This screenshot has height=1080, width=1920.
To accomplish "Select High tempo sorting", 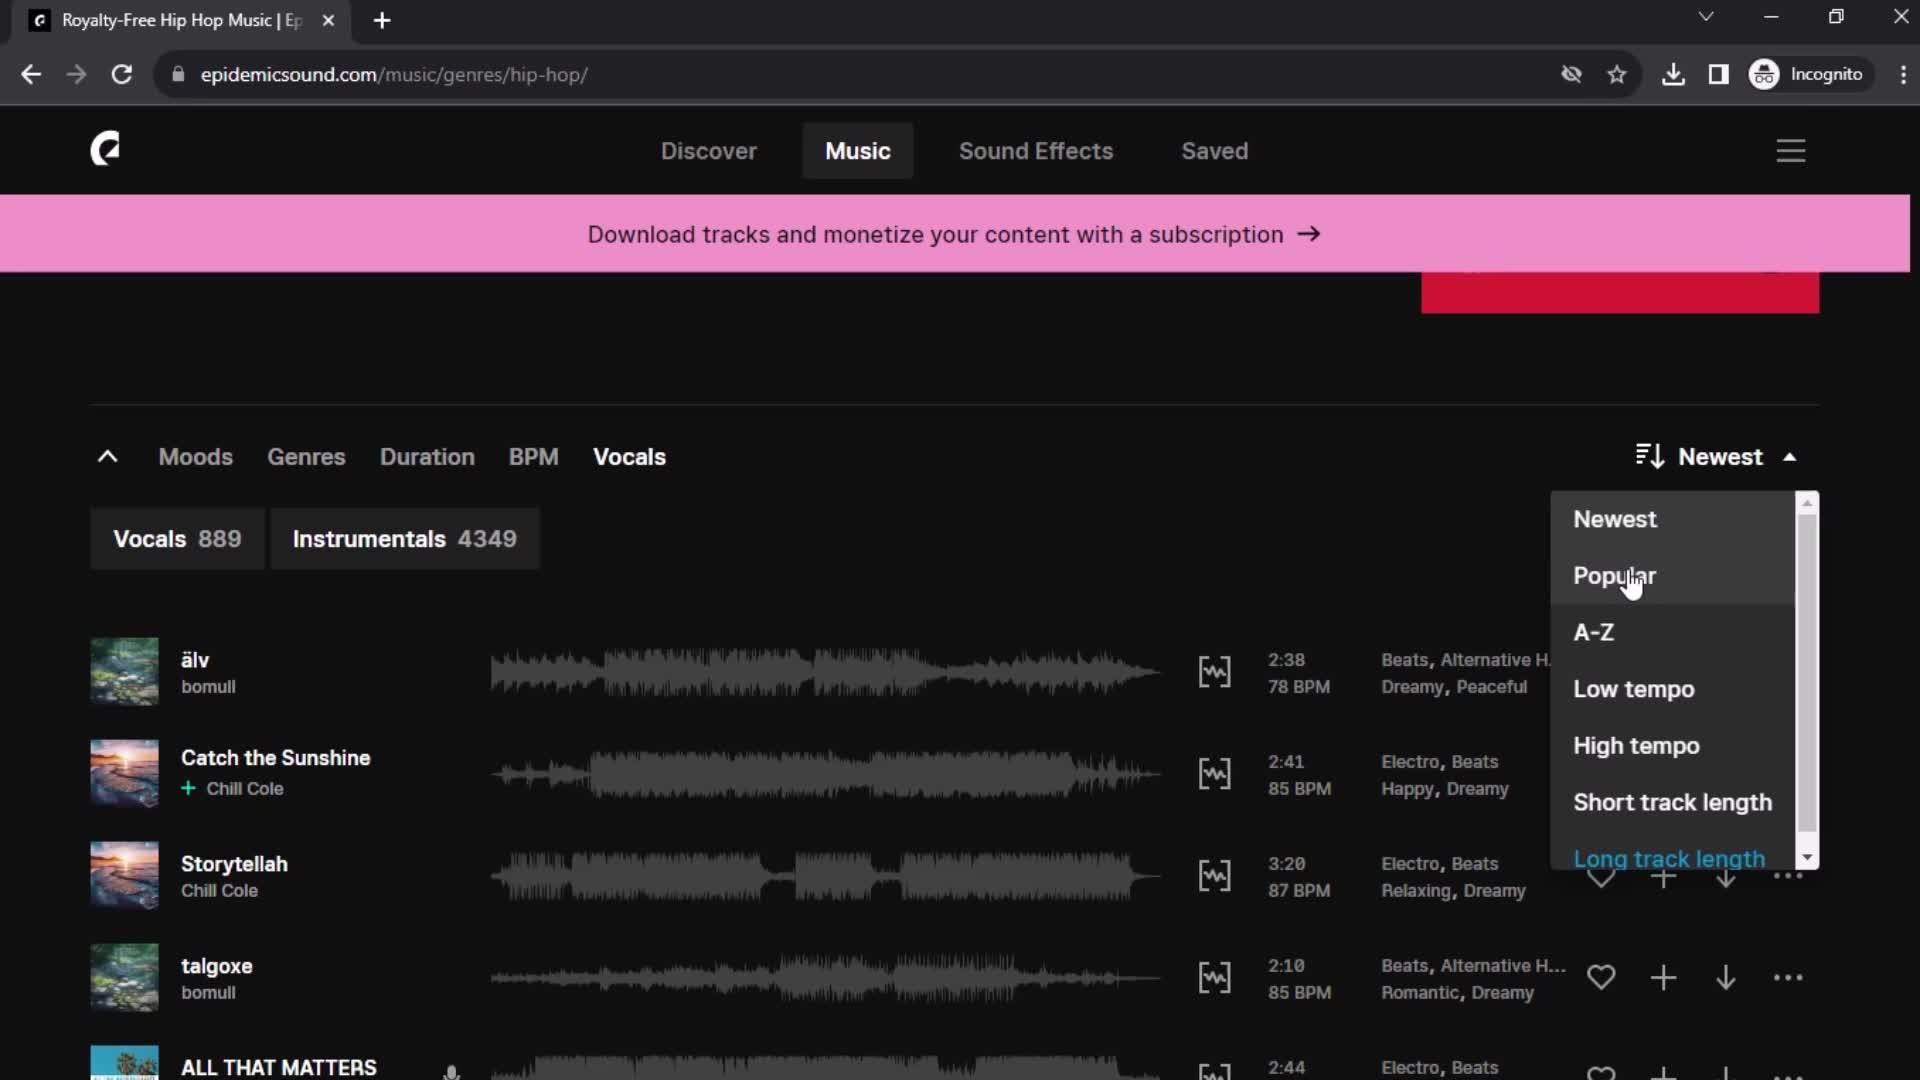I will (x=1673, y=746).
